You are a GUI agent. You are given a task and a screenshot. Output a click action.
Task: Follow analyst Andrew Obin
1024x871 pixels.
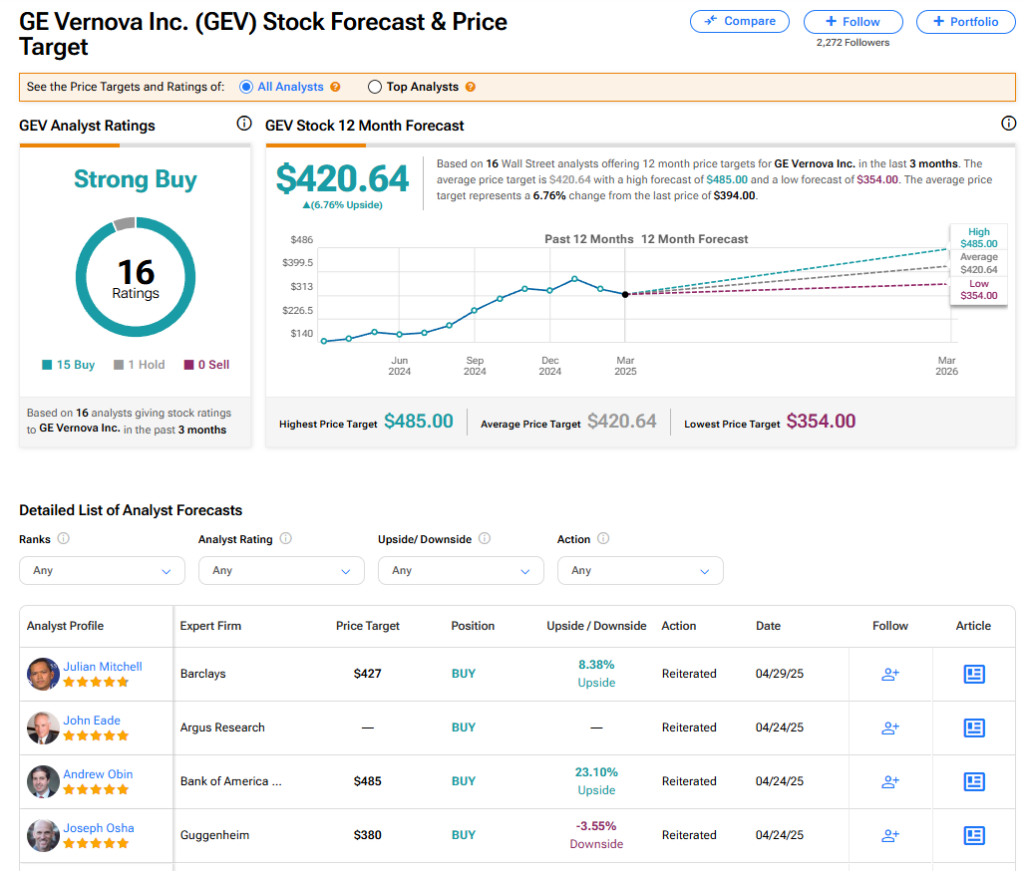click(890, 782)
